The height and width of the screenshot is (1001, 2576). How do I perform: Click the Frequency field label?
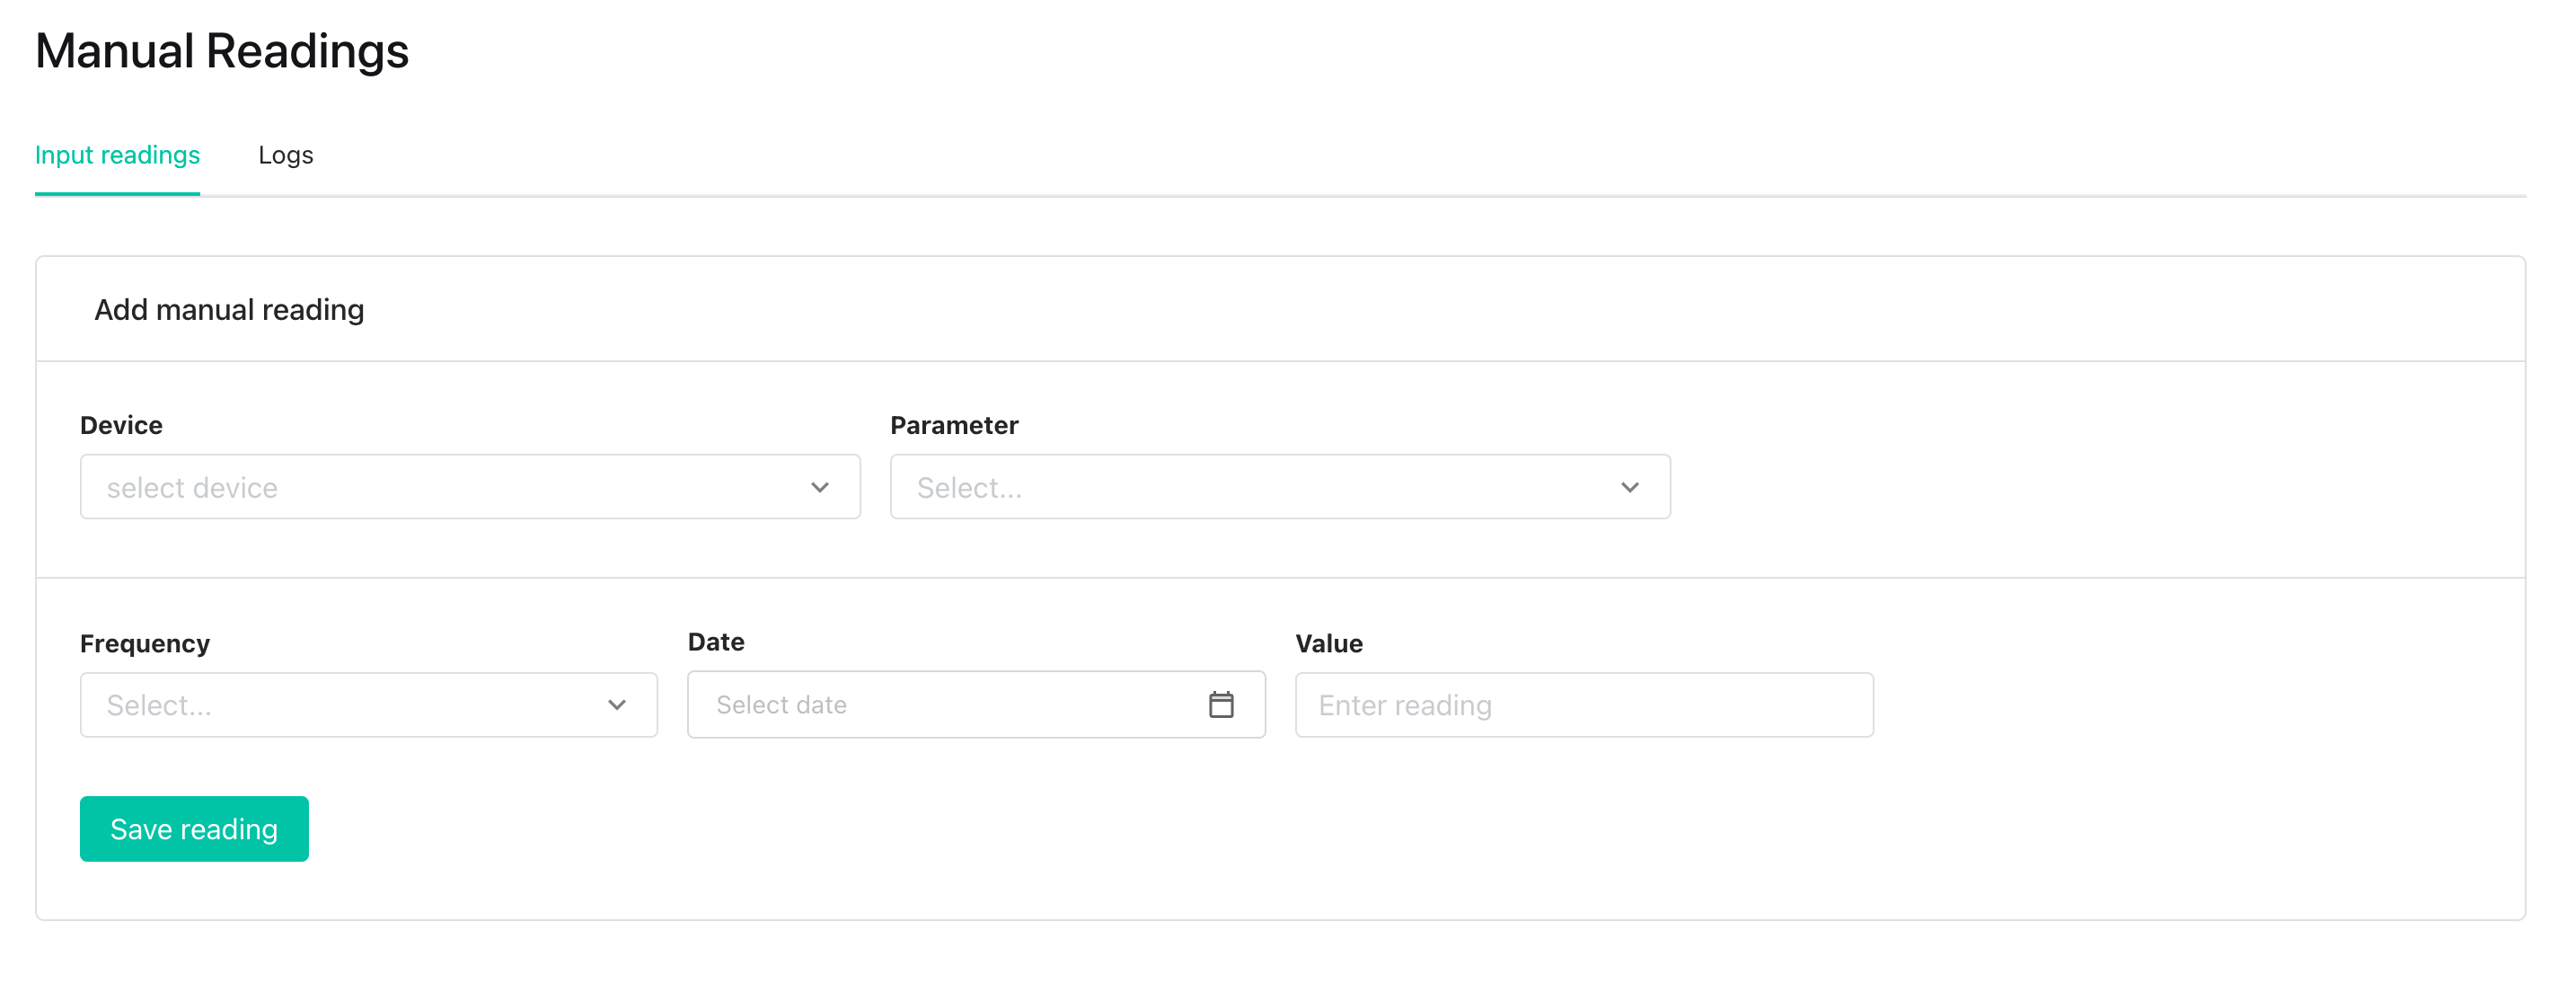coord(145,643)
